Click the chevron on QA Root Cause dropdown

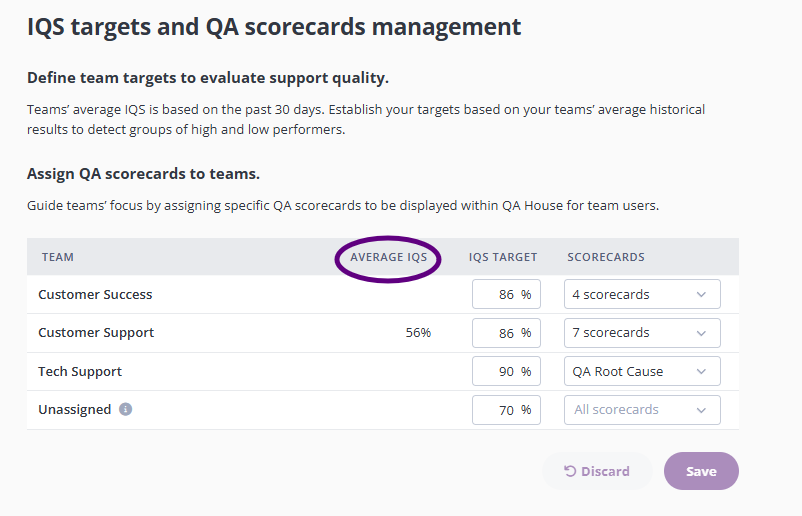pos(701,371)
